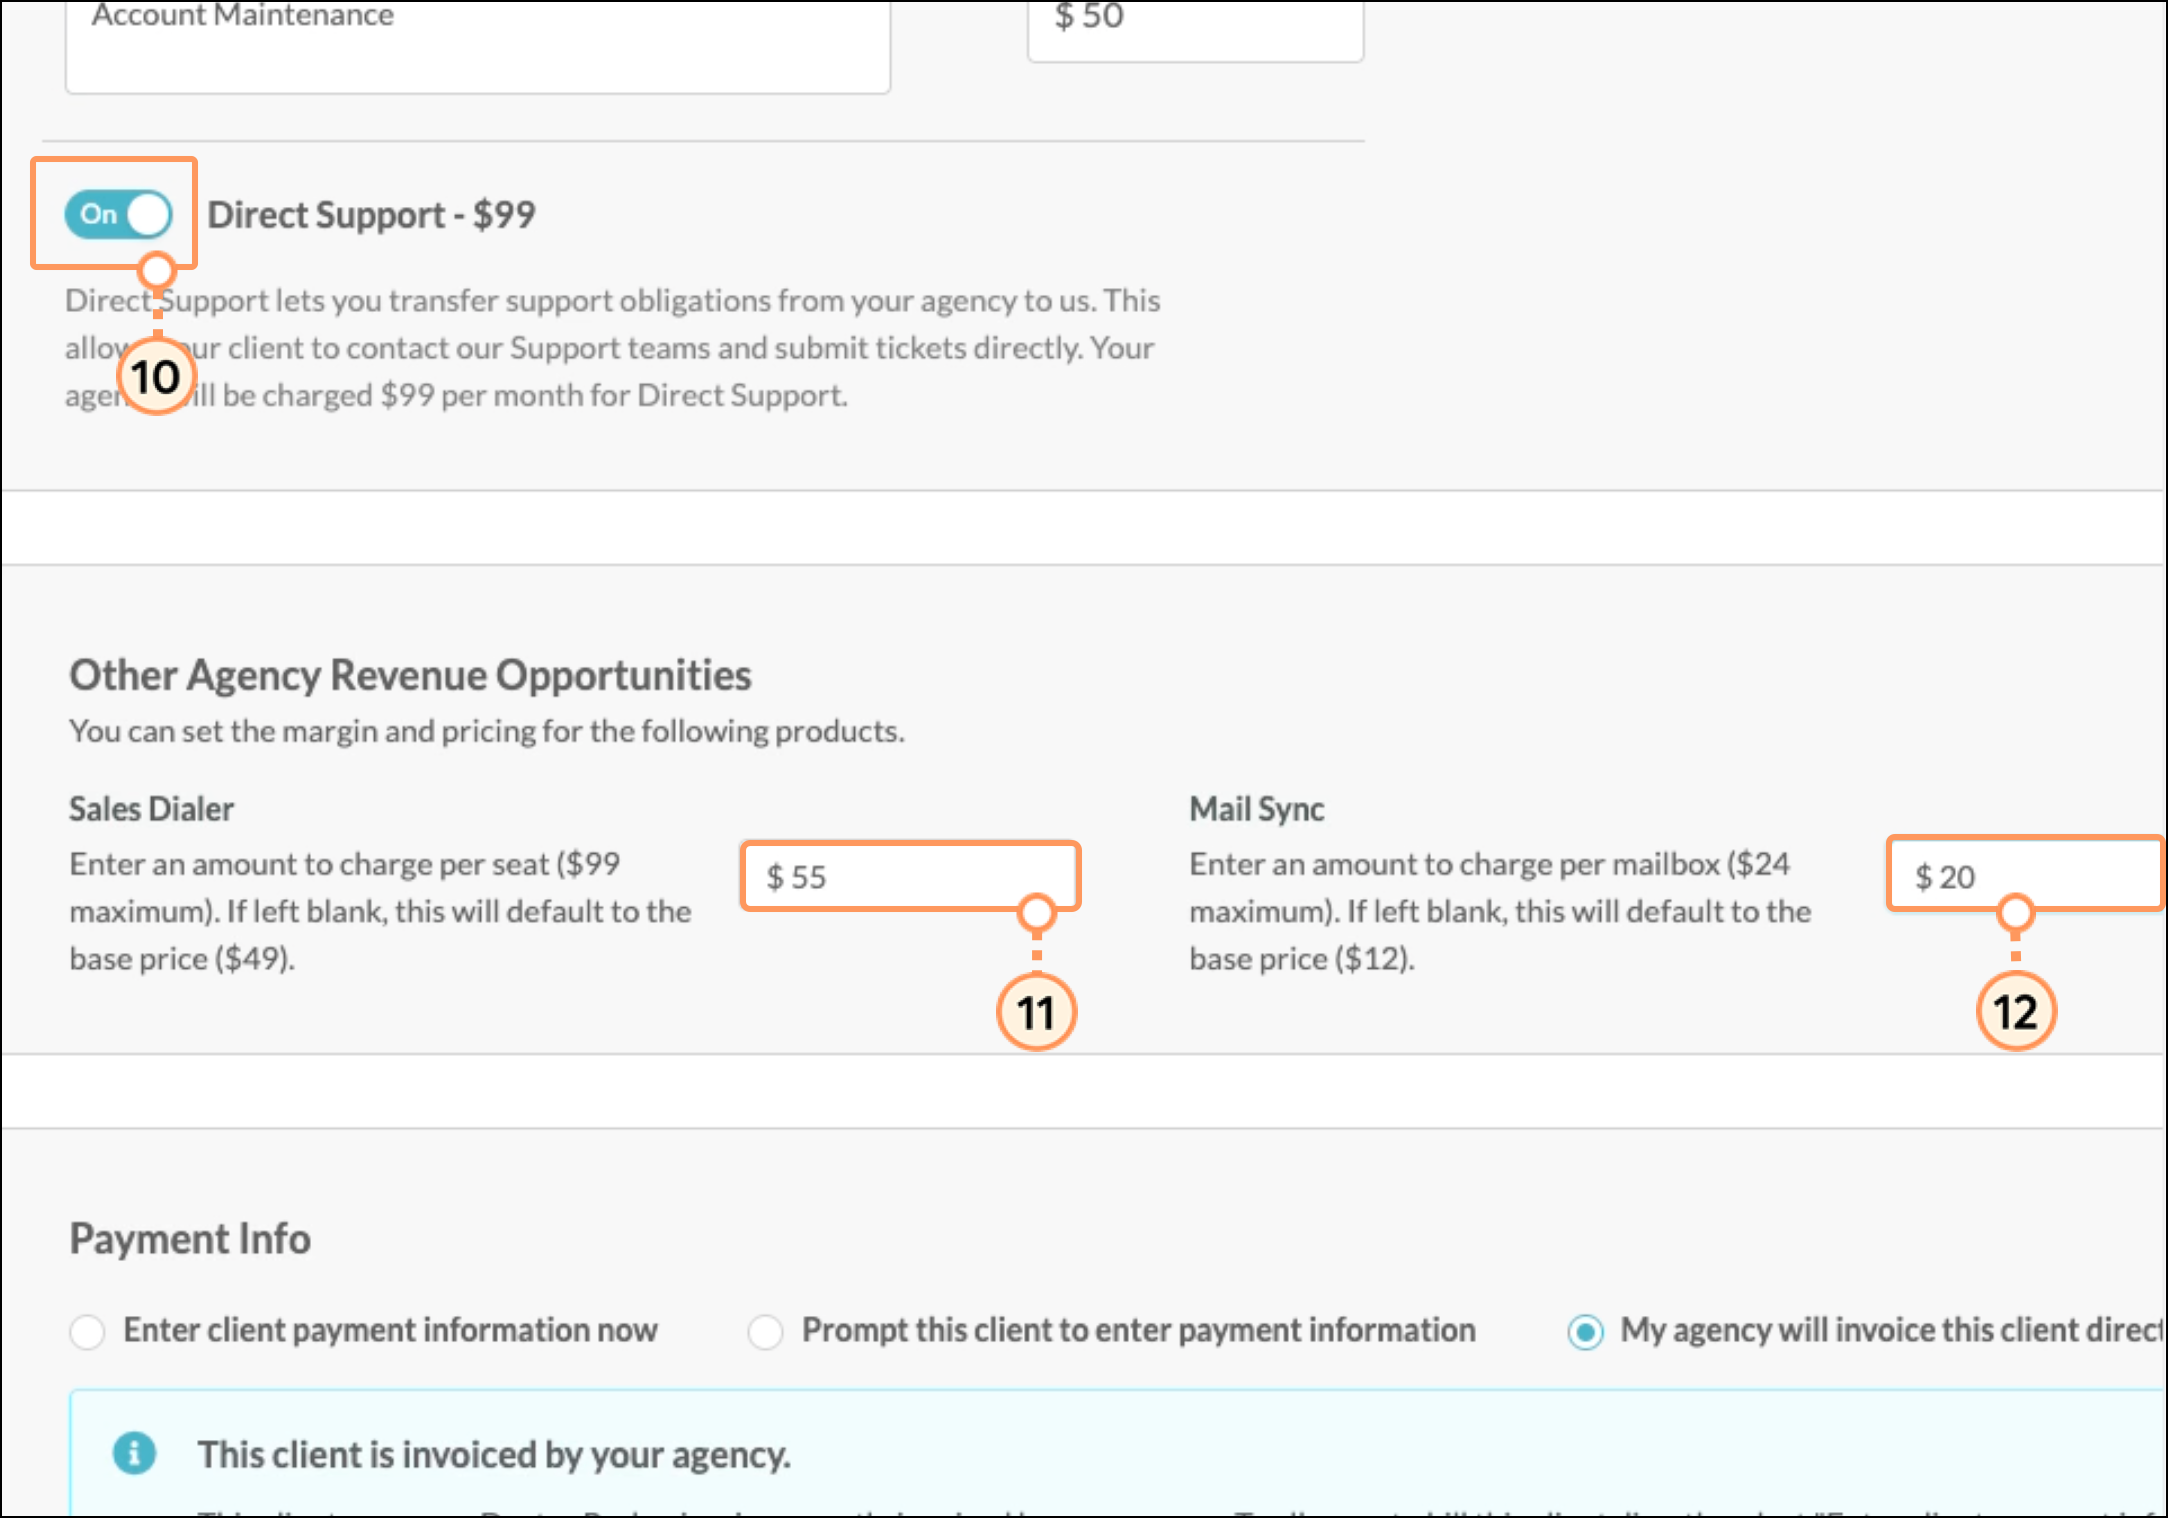Image resolution: width=2168 pixels, height=1518 pixels.
Task: Focus the Mail Sync $20 price field
Action: (2026, 876)
